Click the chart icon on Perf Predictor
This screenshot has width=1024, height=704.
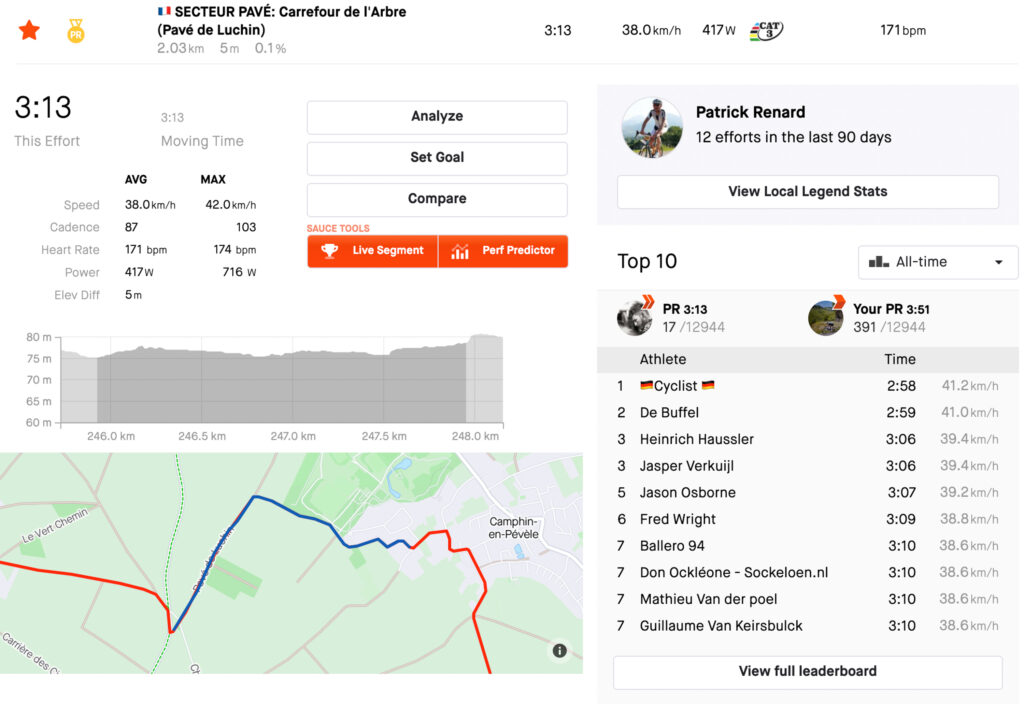tap(460, 251)
